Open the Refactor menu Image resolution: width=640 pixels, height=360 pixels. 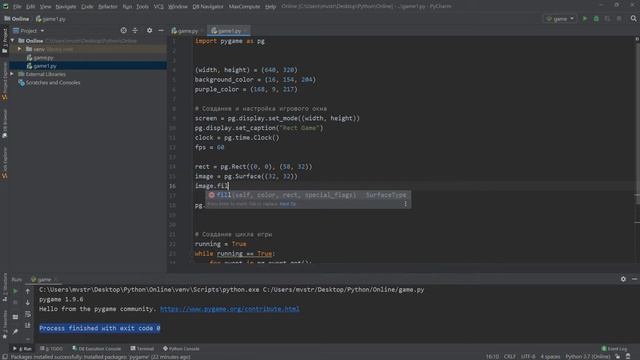coord(108,7)
